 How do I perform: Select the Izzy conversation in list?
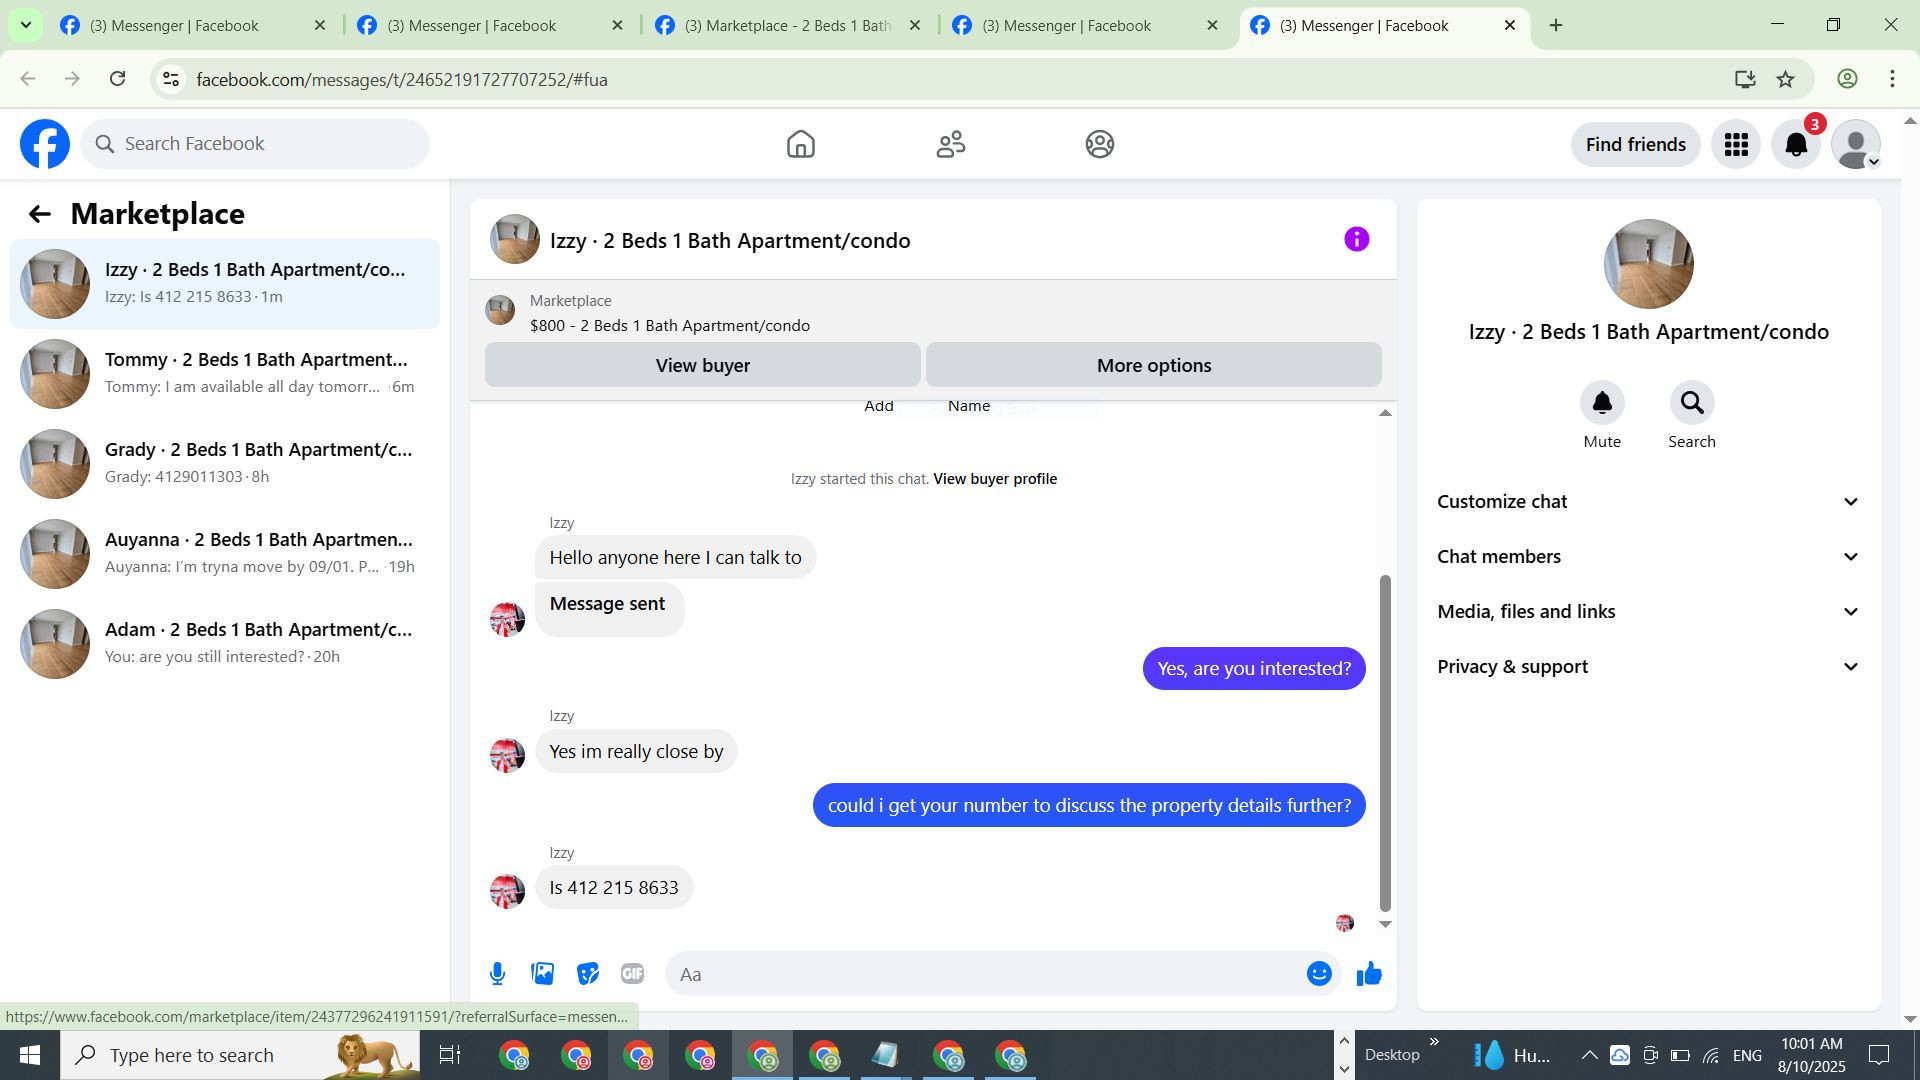click(225, 284)
